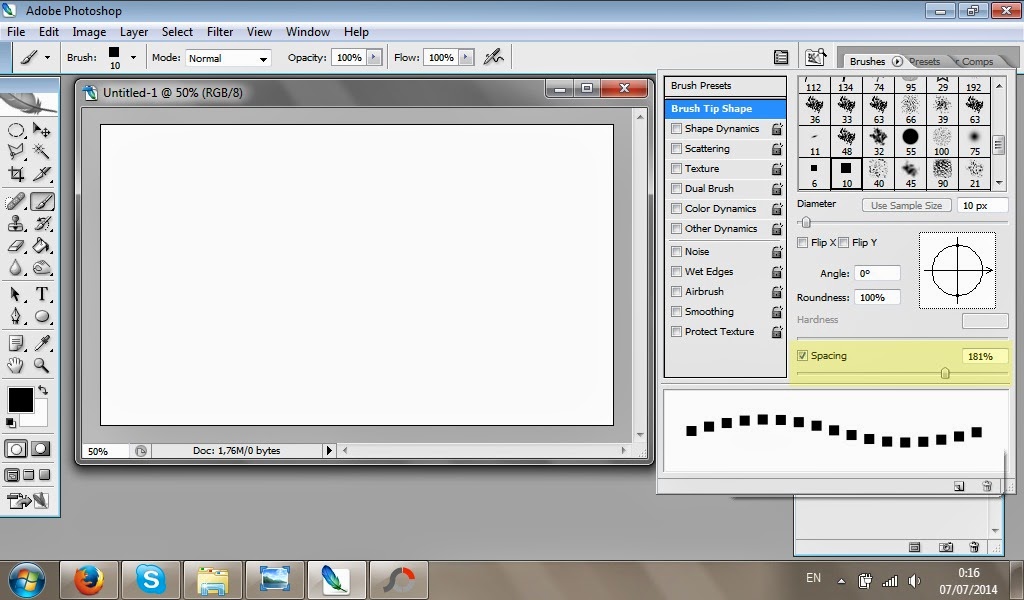Open the Layer menu
This screenshot has height=600, width=1024.
click(x=134, y=32)
